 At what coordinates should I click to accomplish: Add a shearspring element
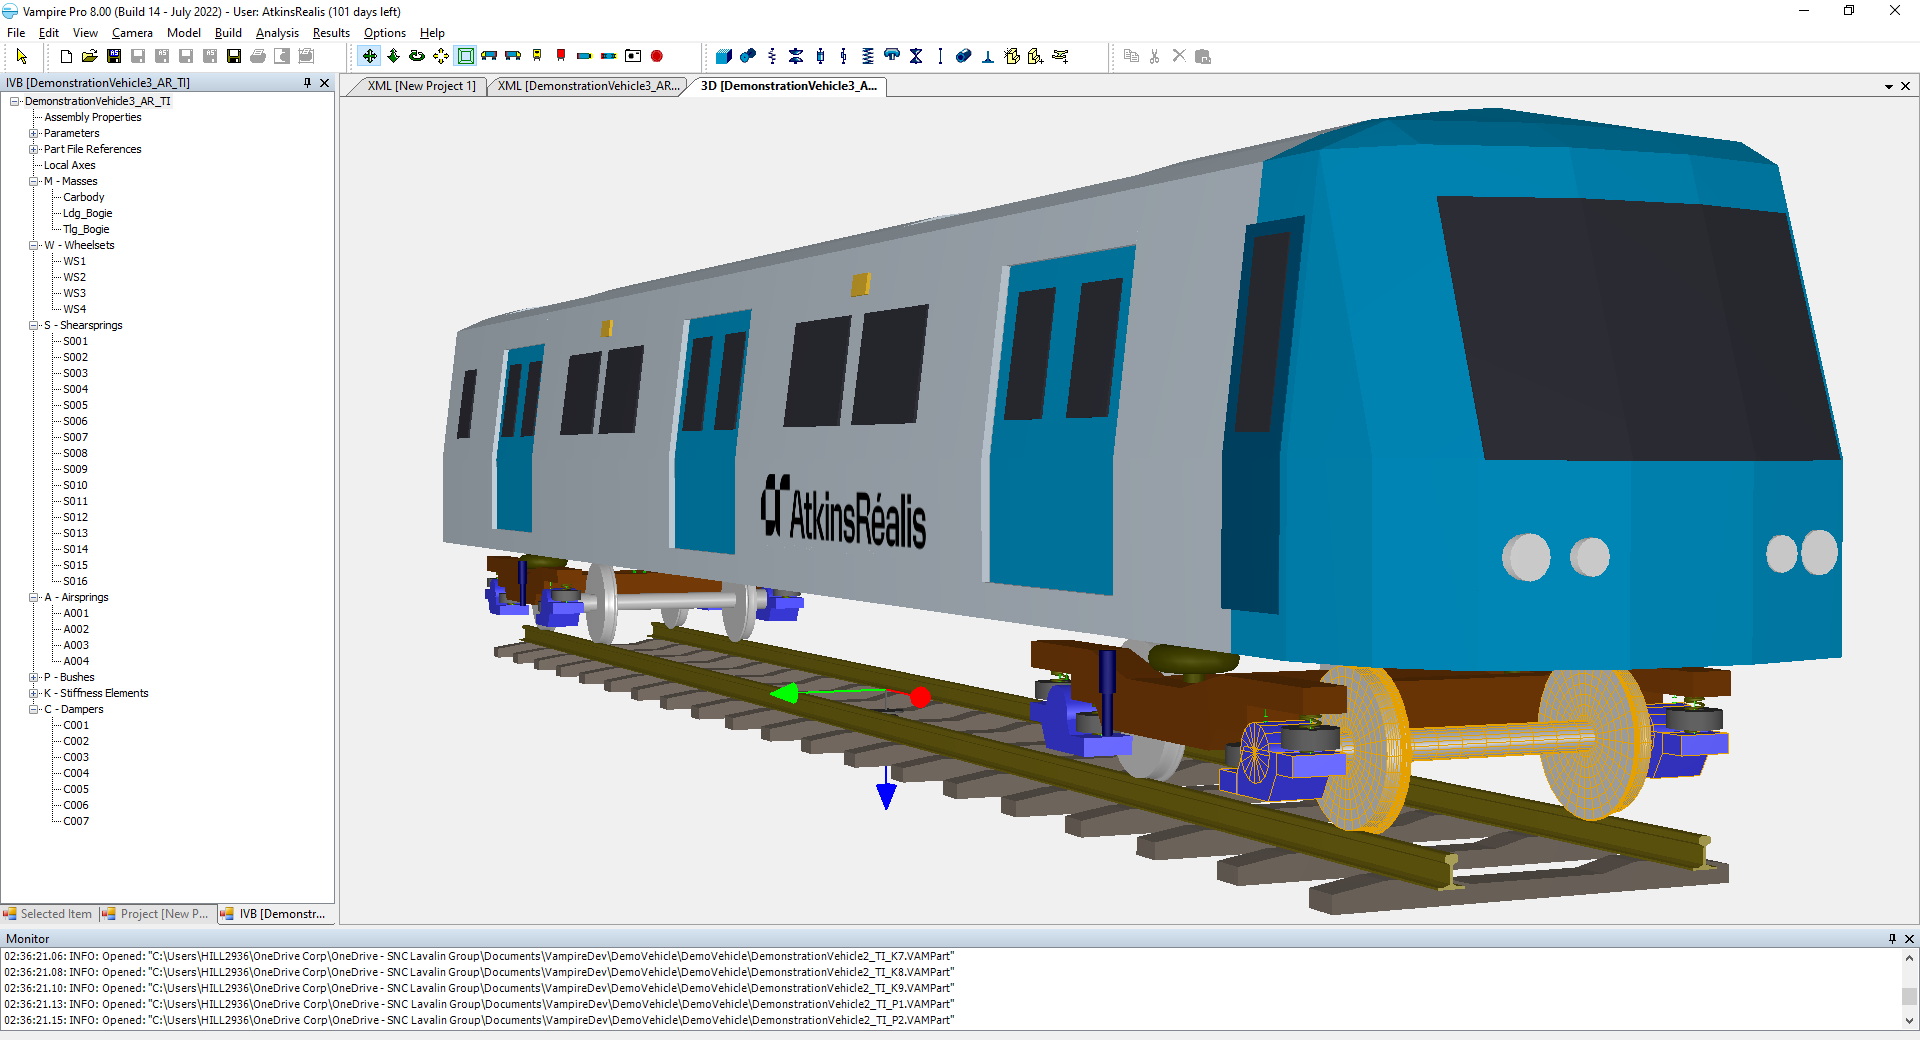click(772, 56)
